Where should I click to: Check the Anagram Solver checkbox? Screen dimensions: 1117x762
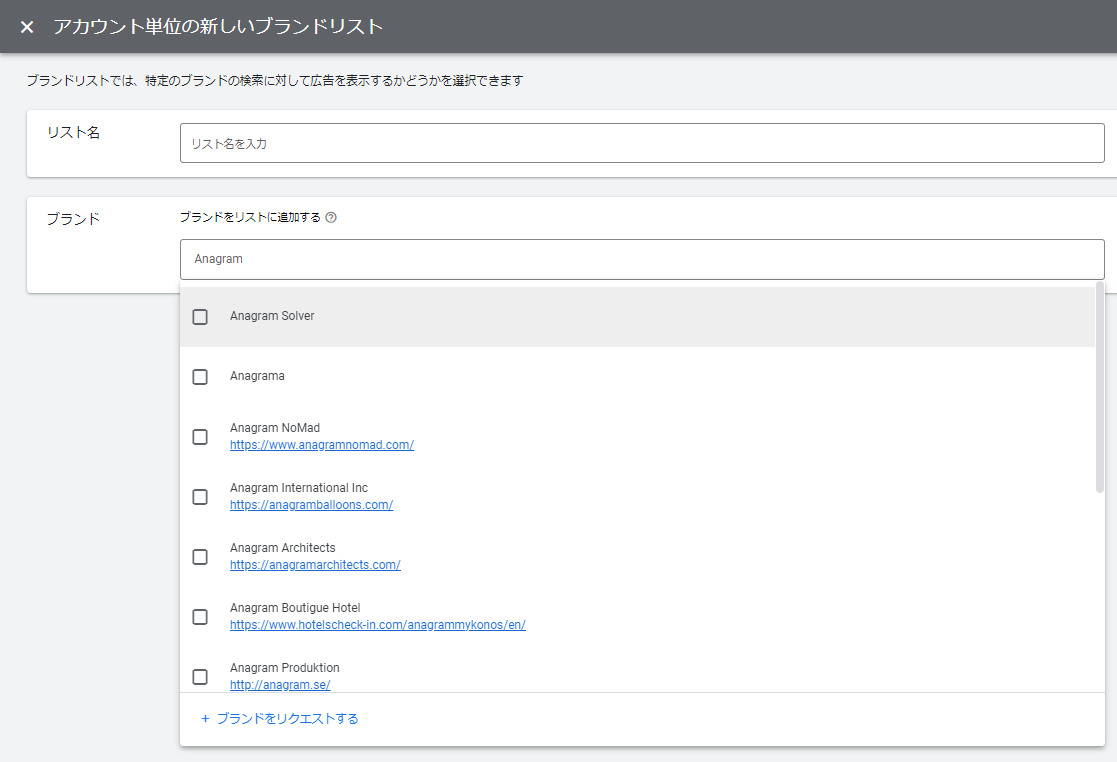click(x=200, y=317)
